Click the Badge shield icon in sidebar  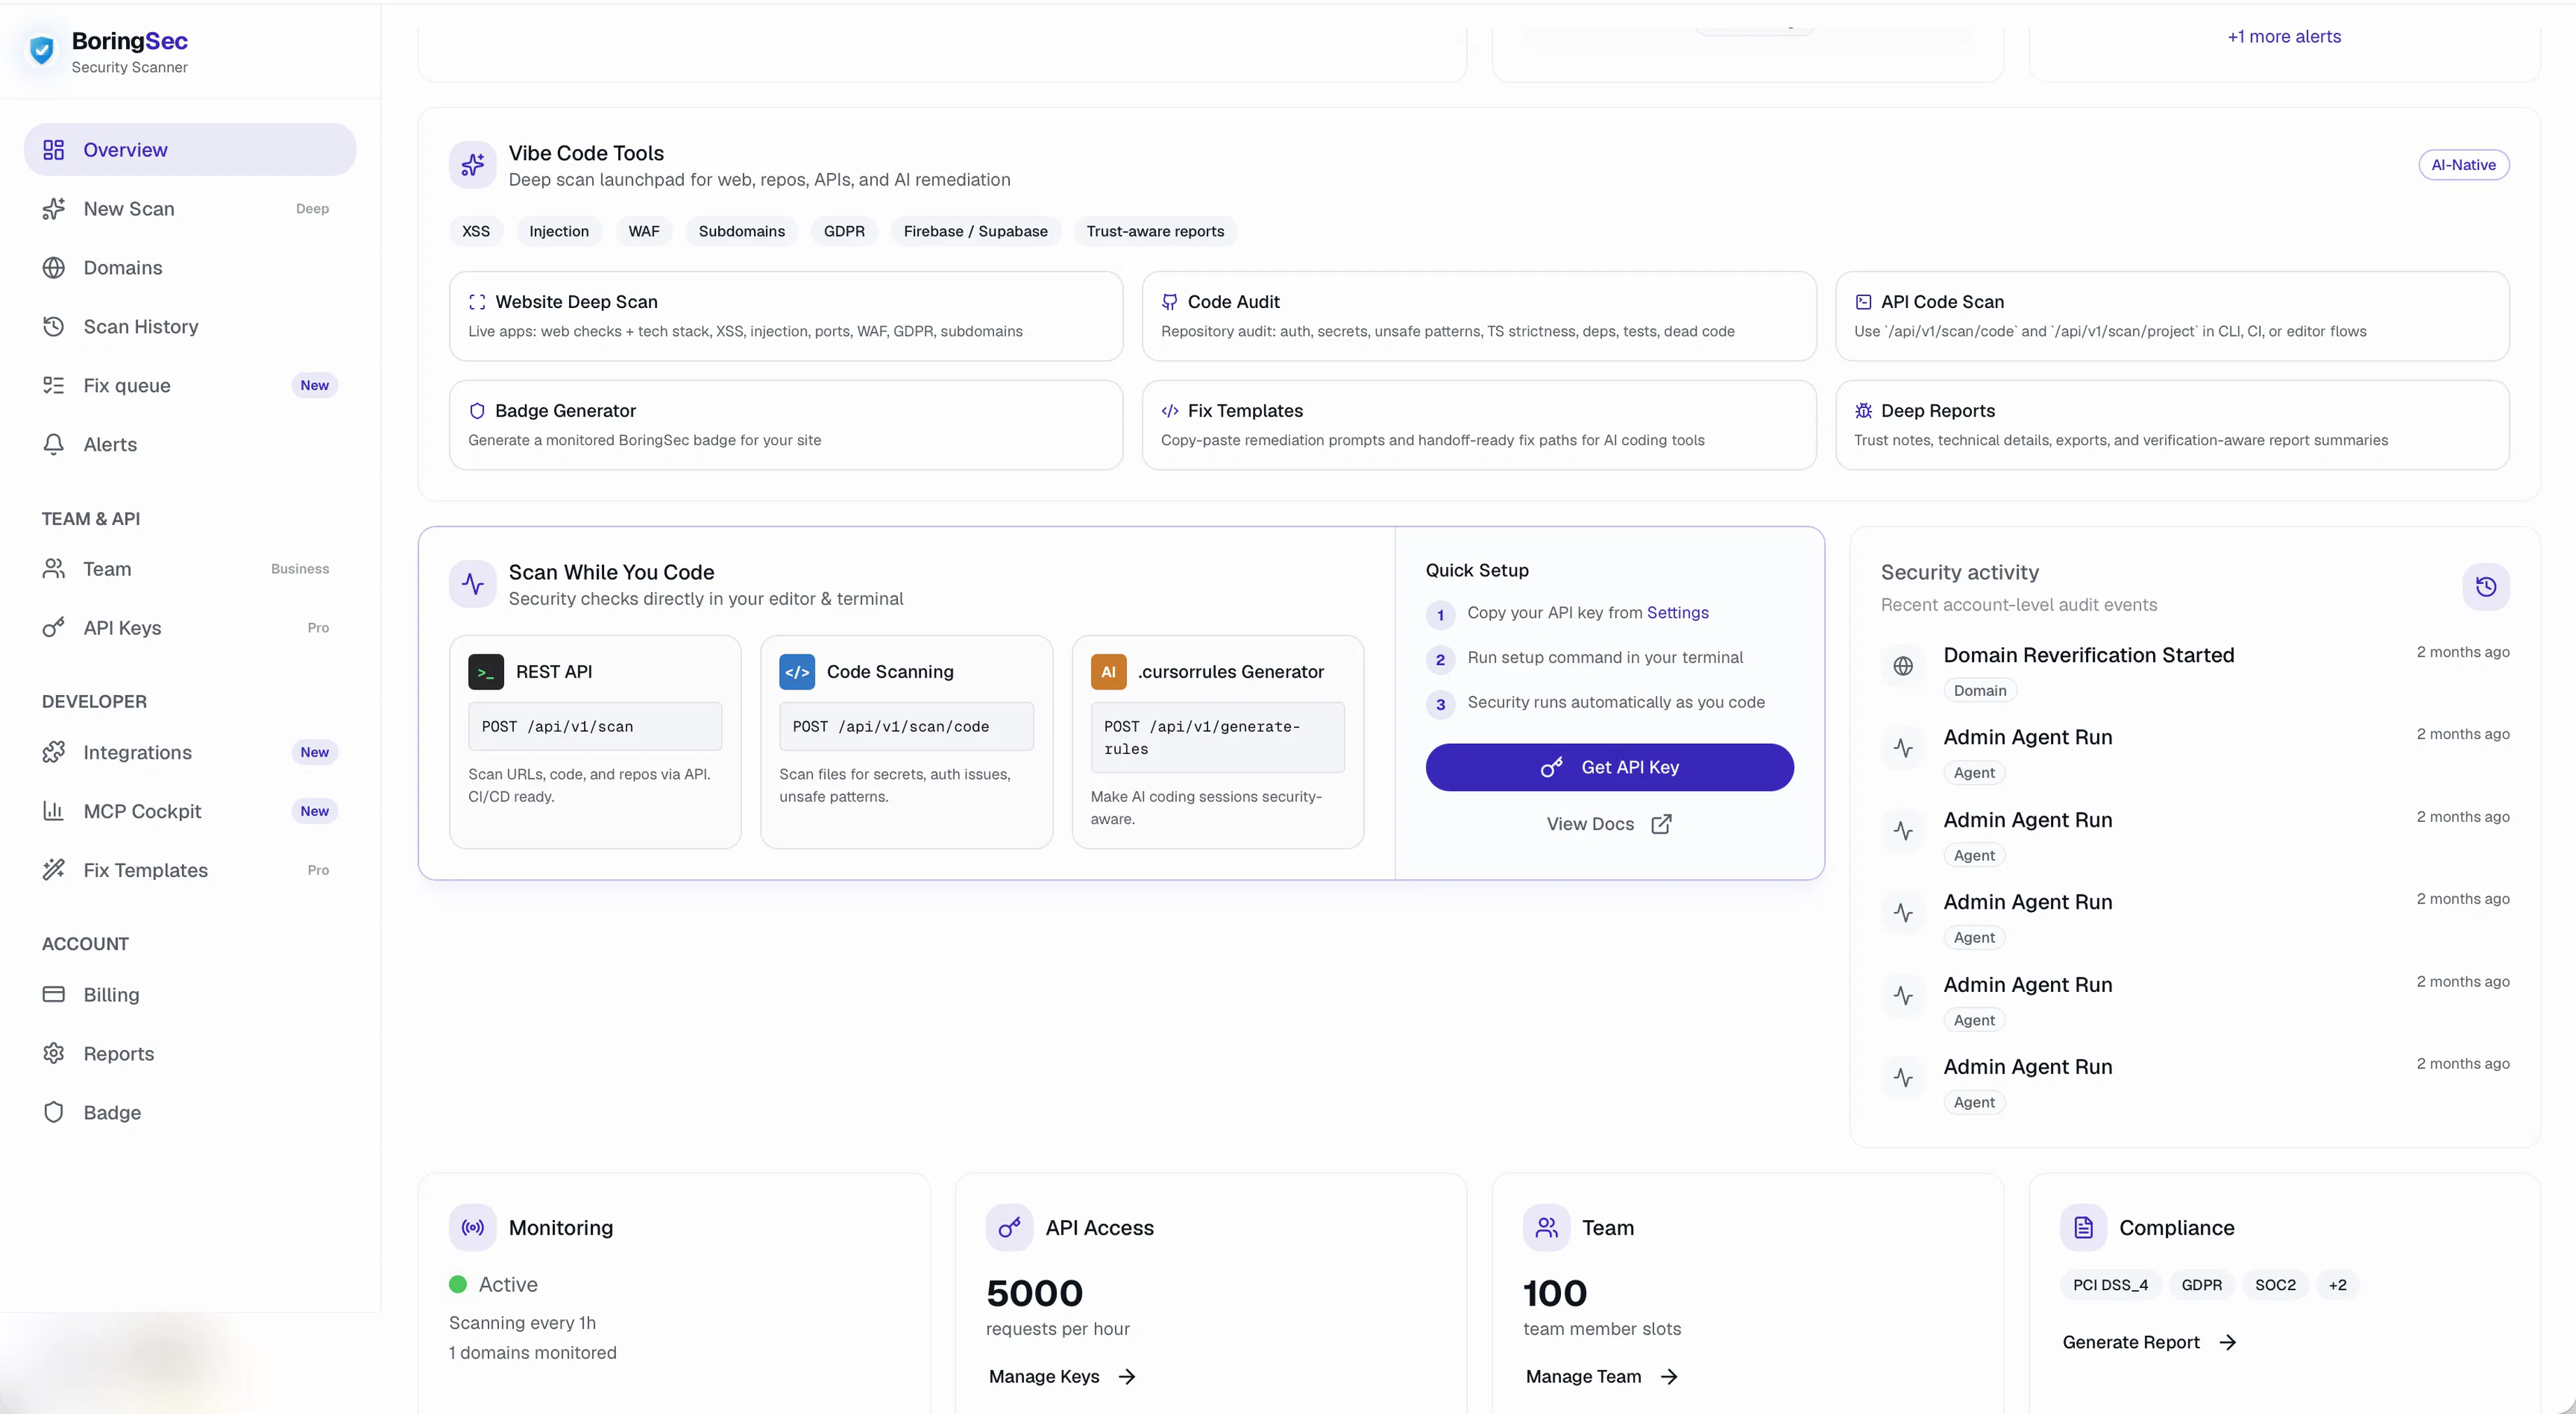click(x=54, y=1113)
